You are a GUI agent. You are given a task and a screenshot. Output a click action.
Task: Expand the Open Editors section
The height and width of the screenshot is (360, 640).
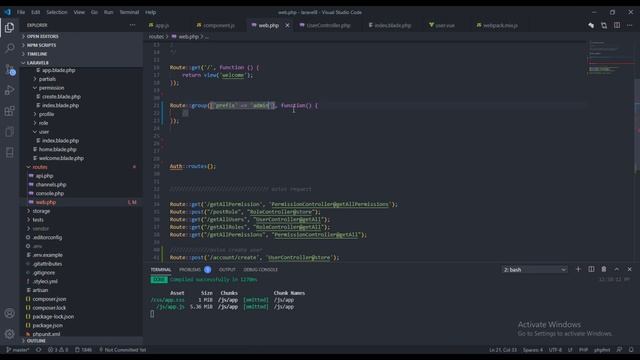tap(42, 36)
